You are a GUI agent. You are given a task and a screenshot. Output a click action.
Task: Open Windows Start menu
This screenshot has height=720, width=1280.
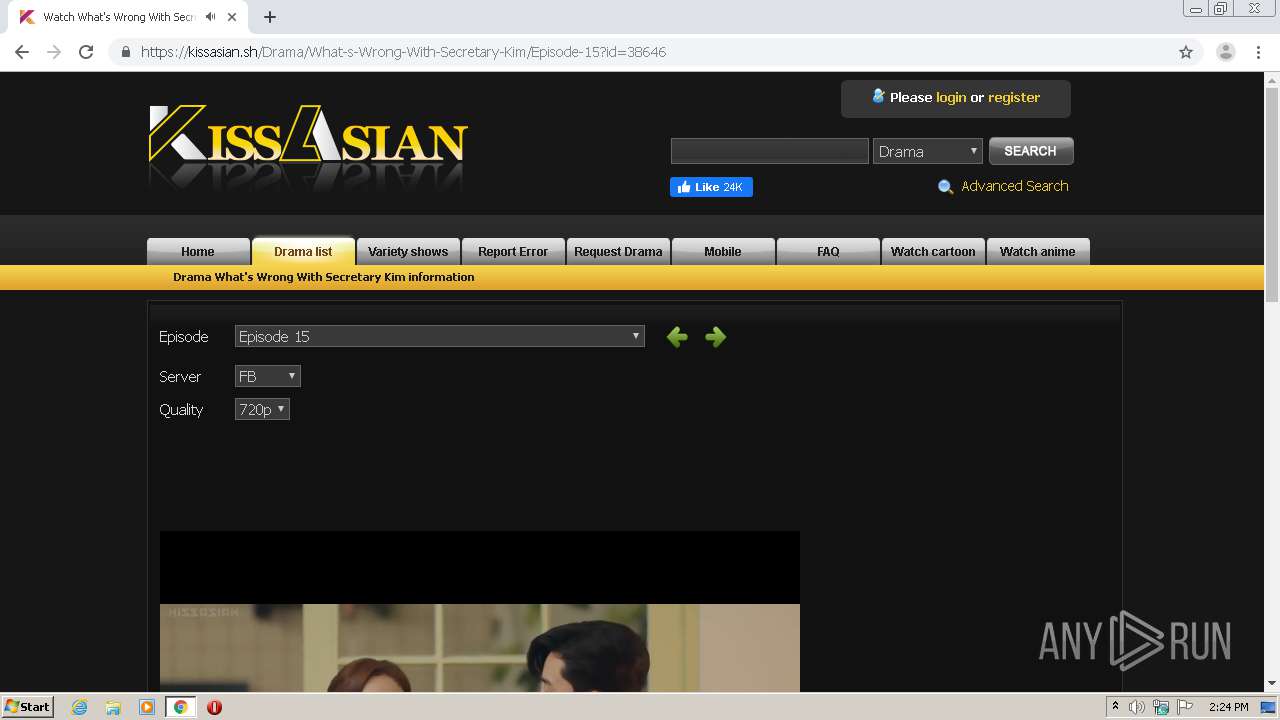tap(27, 707)
